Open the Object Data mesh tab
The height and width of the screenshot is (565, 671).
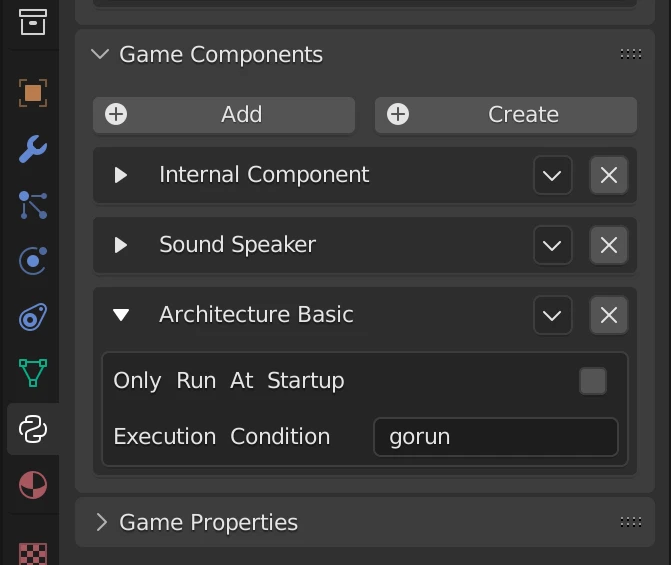pyautogui.click(x=33, y=374)
